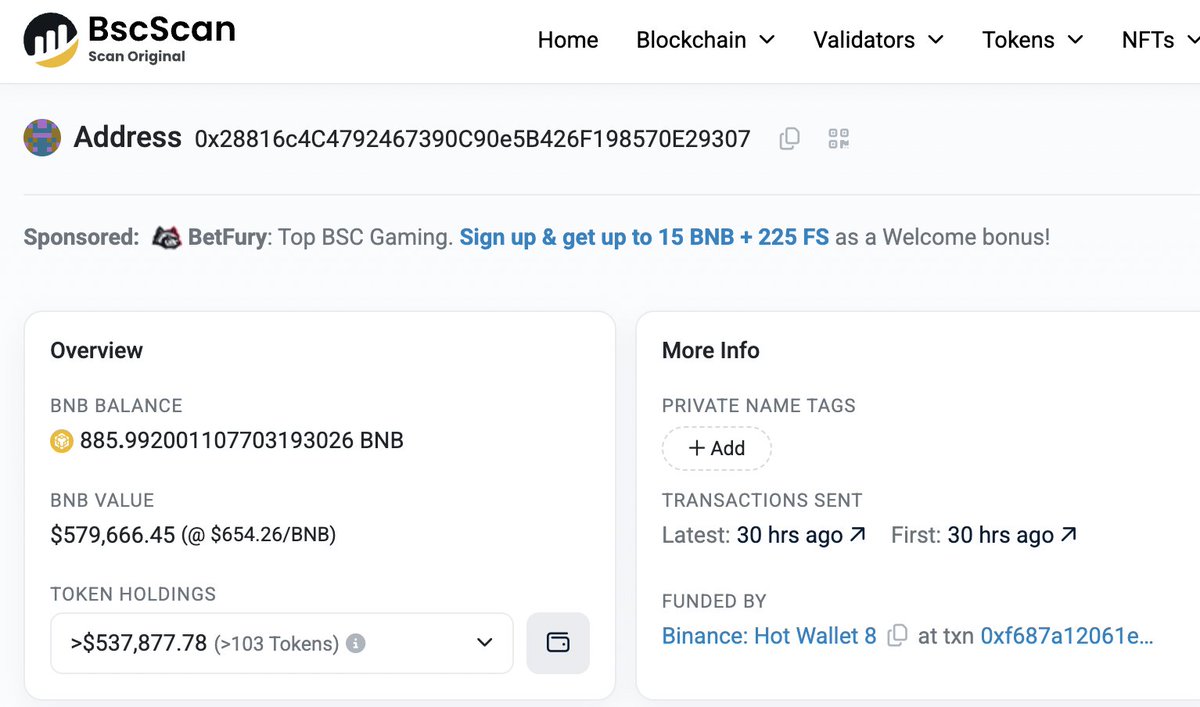Click the BNB coin icon
1200x707 pixels.
[62, 440]
